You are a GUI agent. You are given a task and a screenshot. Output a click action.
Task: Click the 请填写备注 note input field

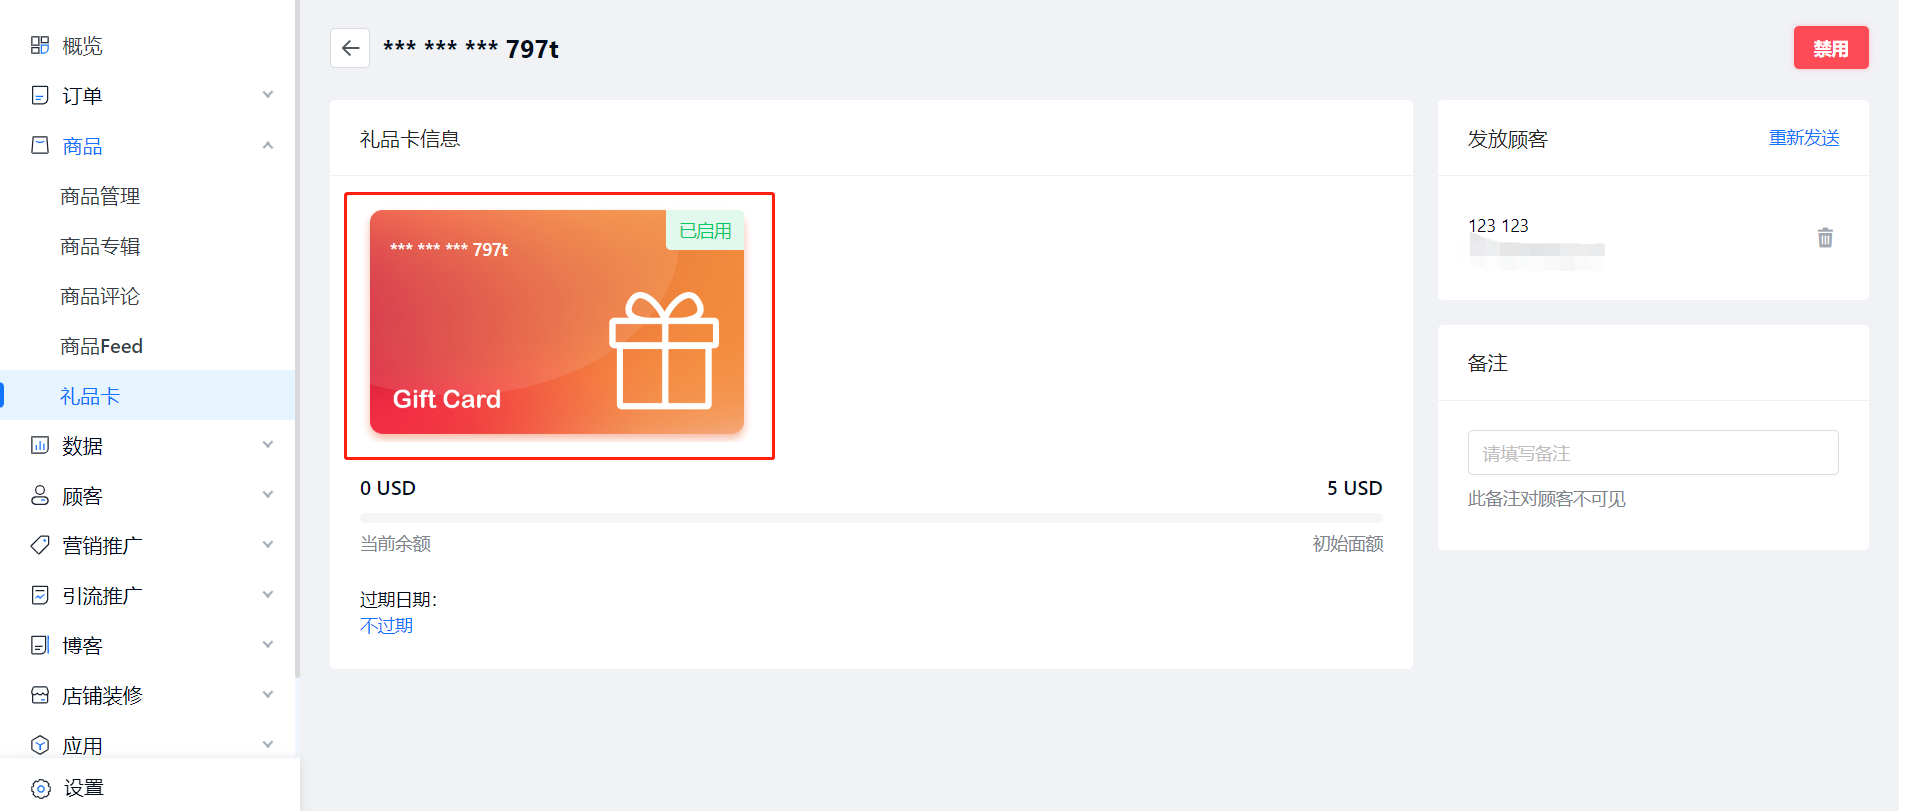click(1653, 453)
